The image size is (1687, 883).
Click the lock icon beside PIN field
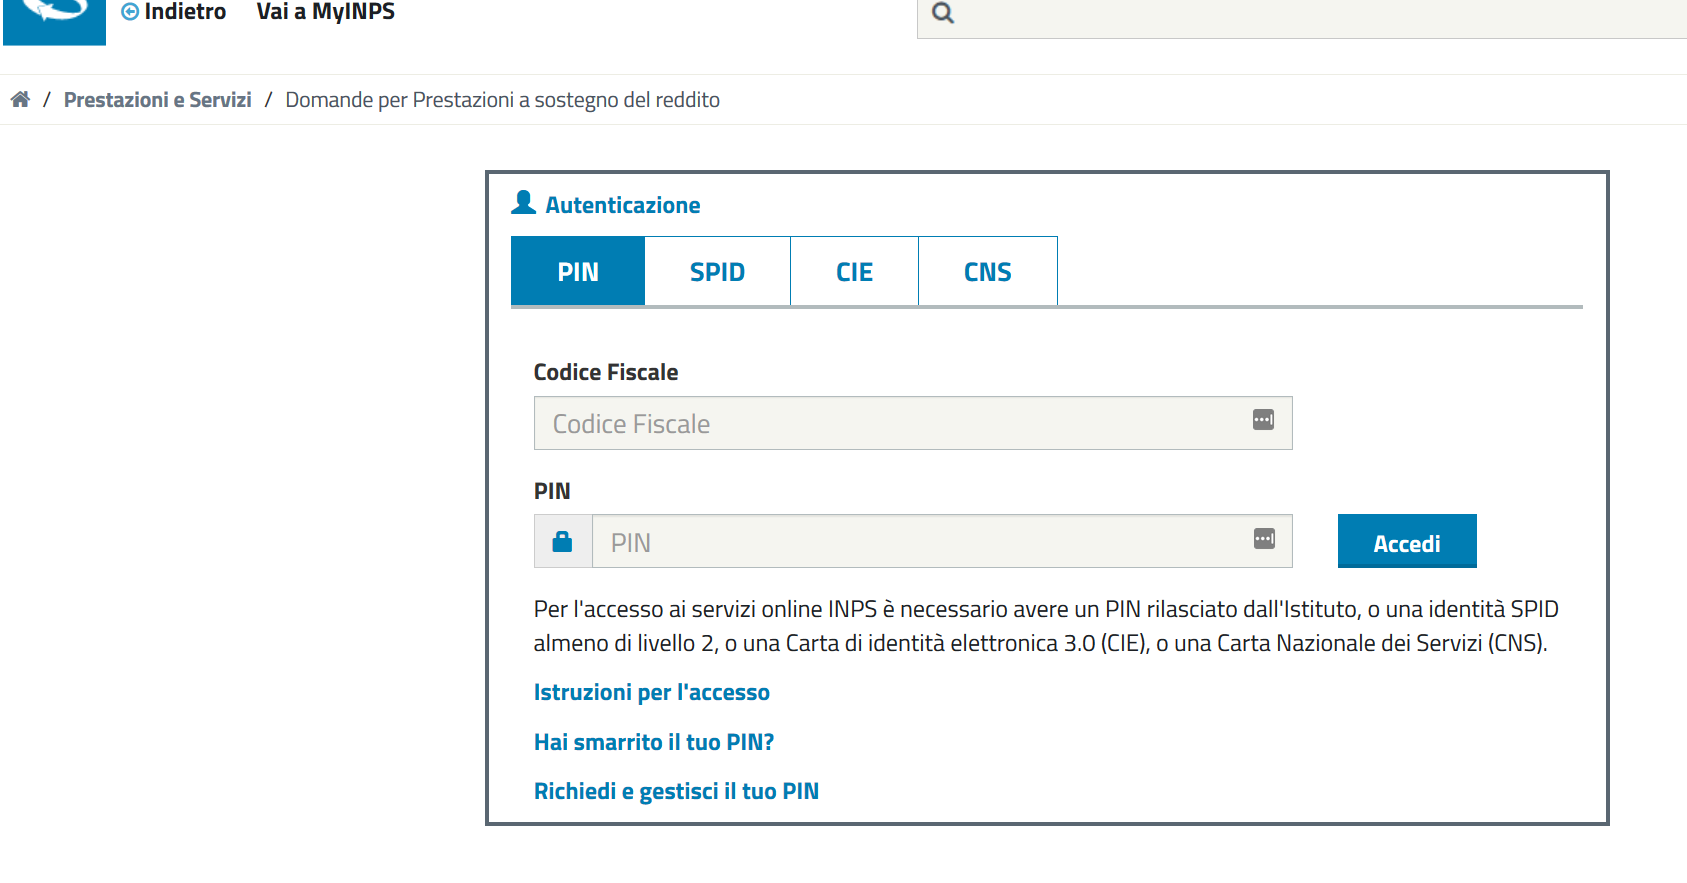click(x=562, y=542)
